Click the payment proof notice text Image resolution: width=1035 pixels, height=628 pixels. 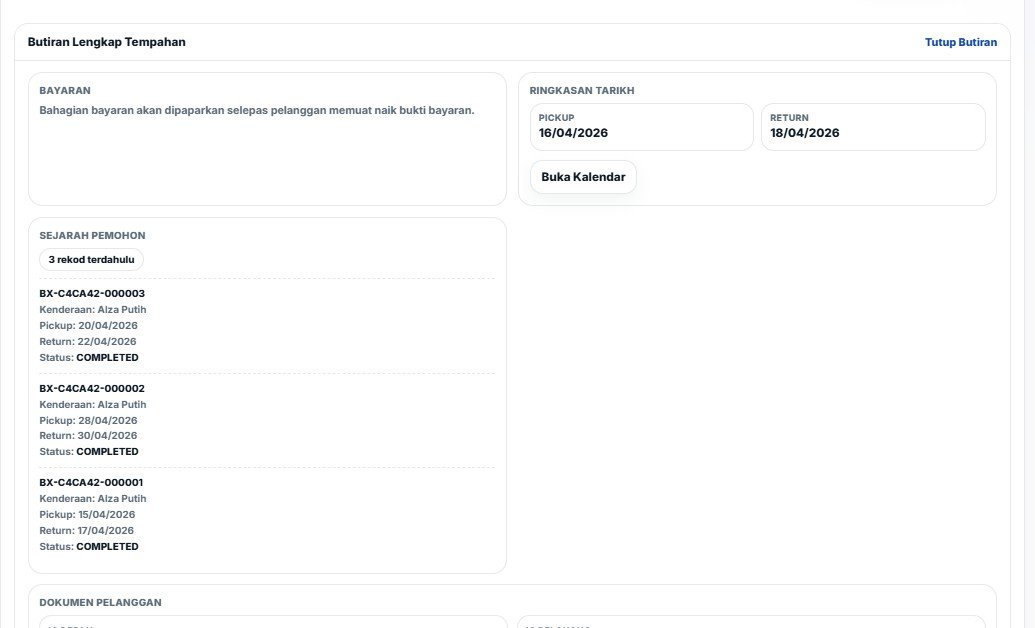coord(256,110)
